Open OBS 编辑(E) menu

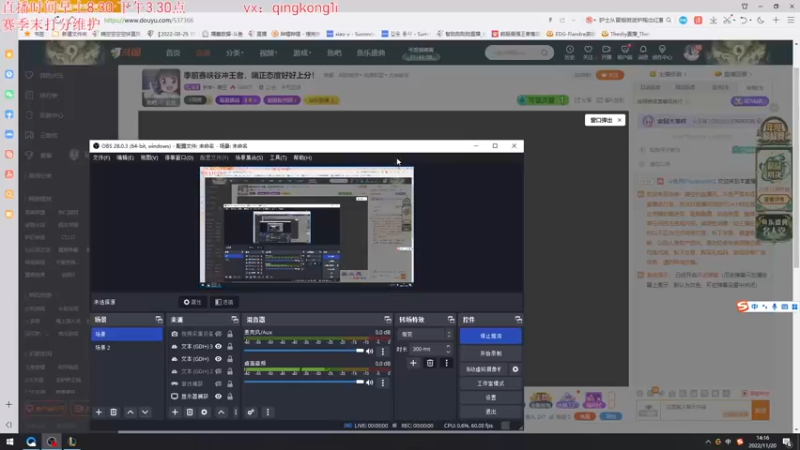click(125, 158)
